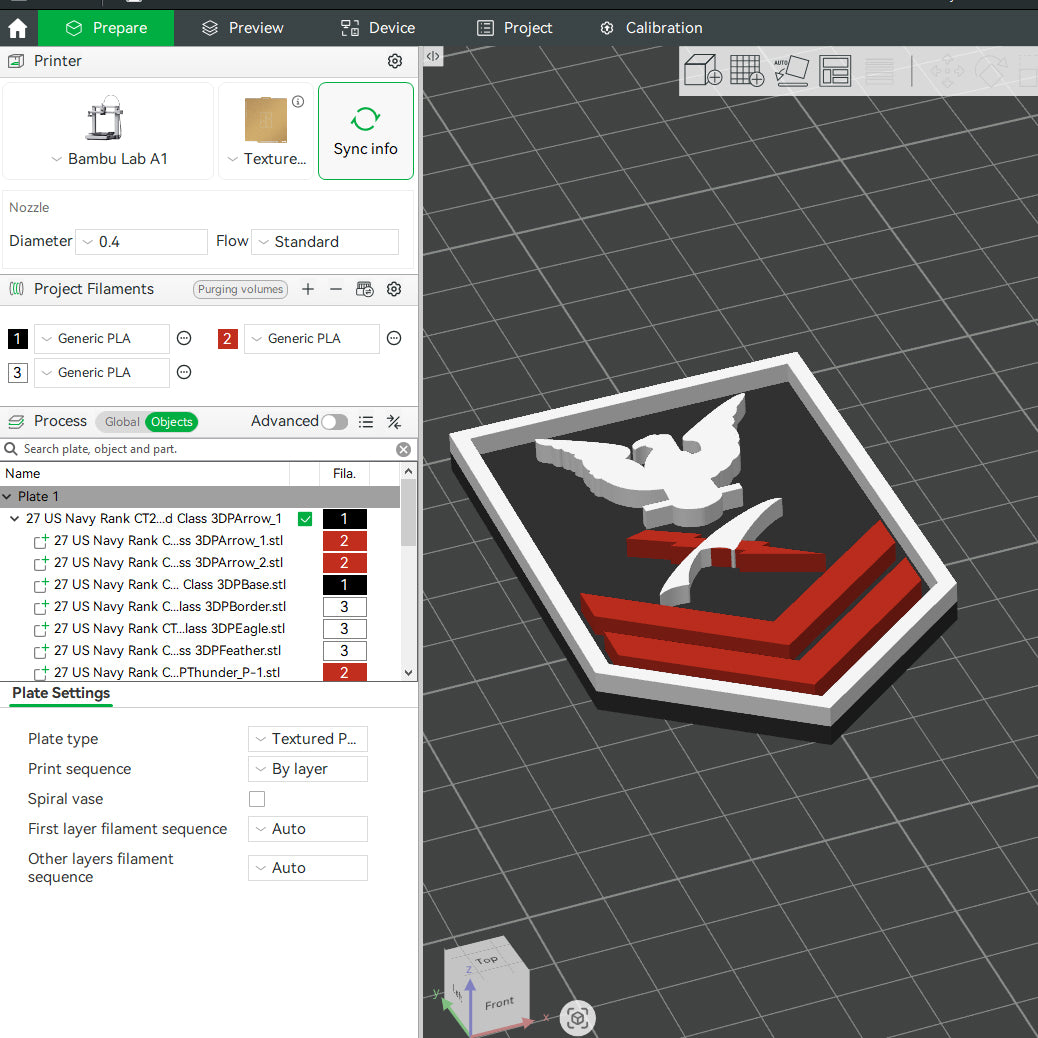
Task: Switch to the Prepare tab
Action: coord(106,28)
